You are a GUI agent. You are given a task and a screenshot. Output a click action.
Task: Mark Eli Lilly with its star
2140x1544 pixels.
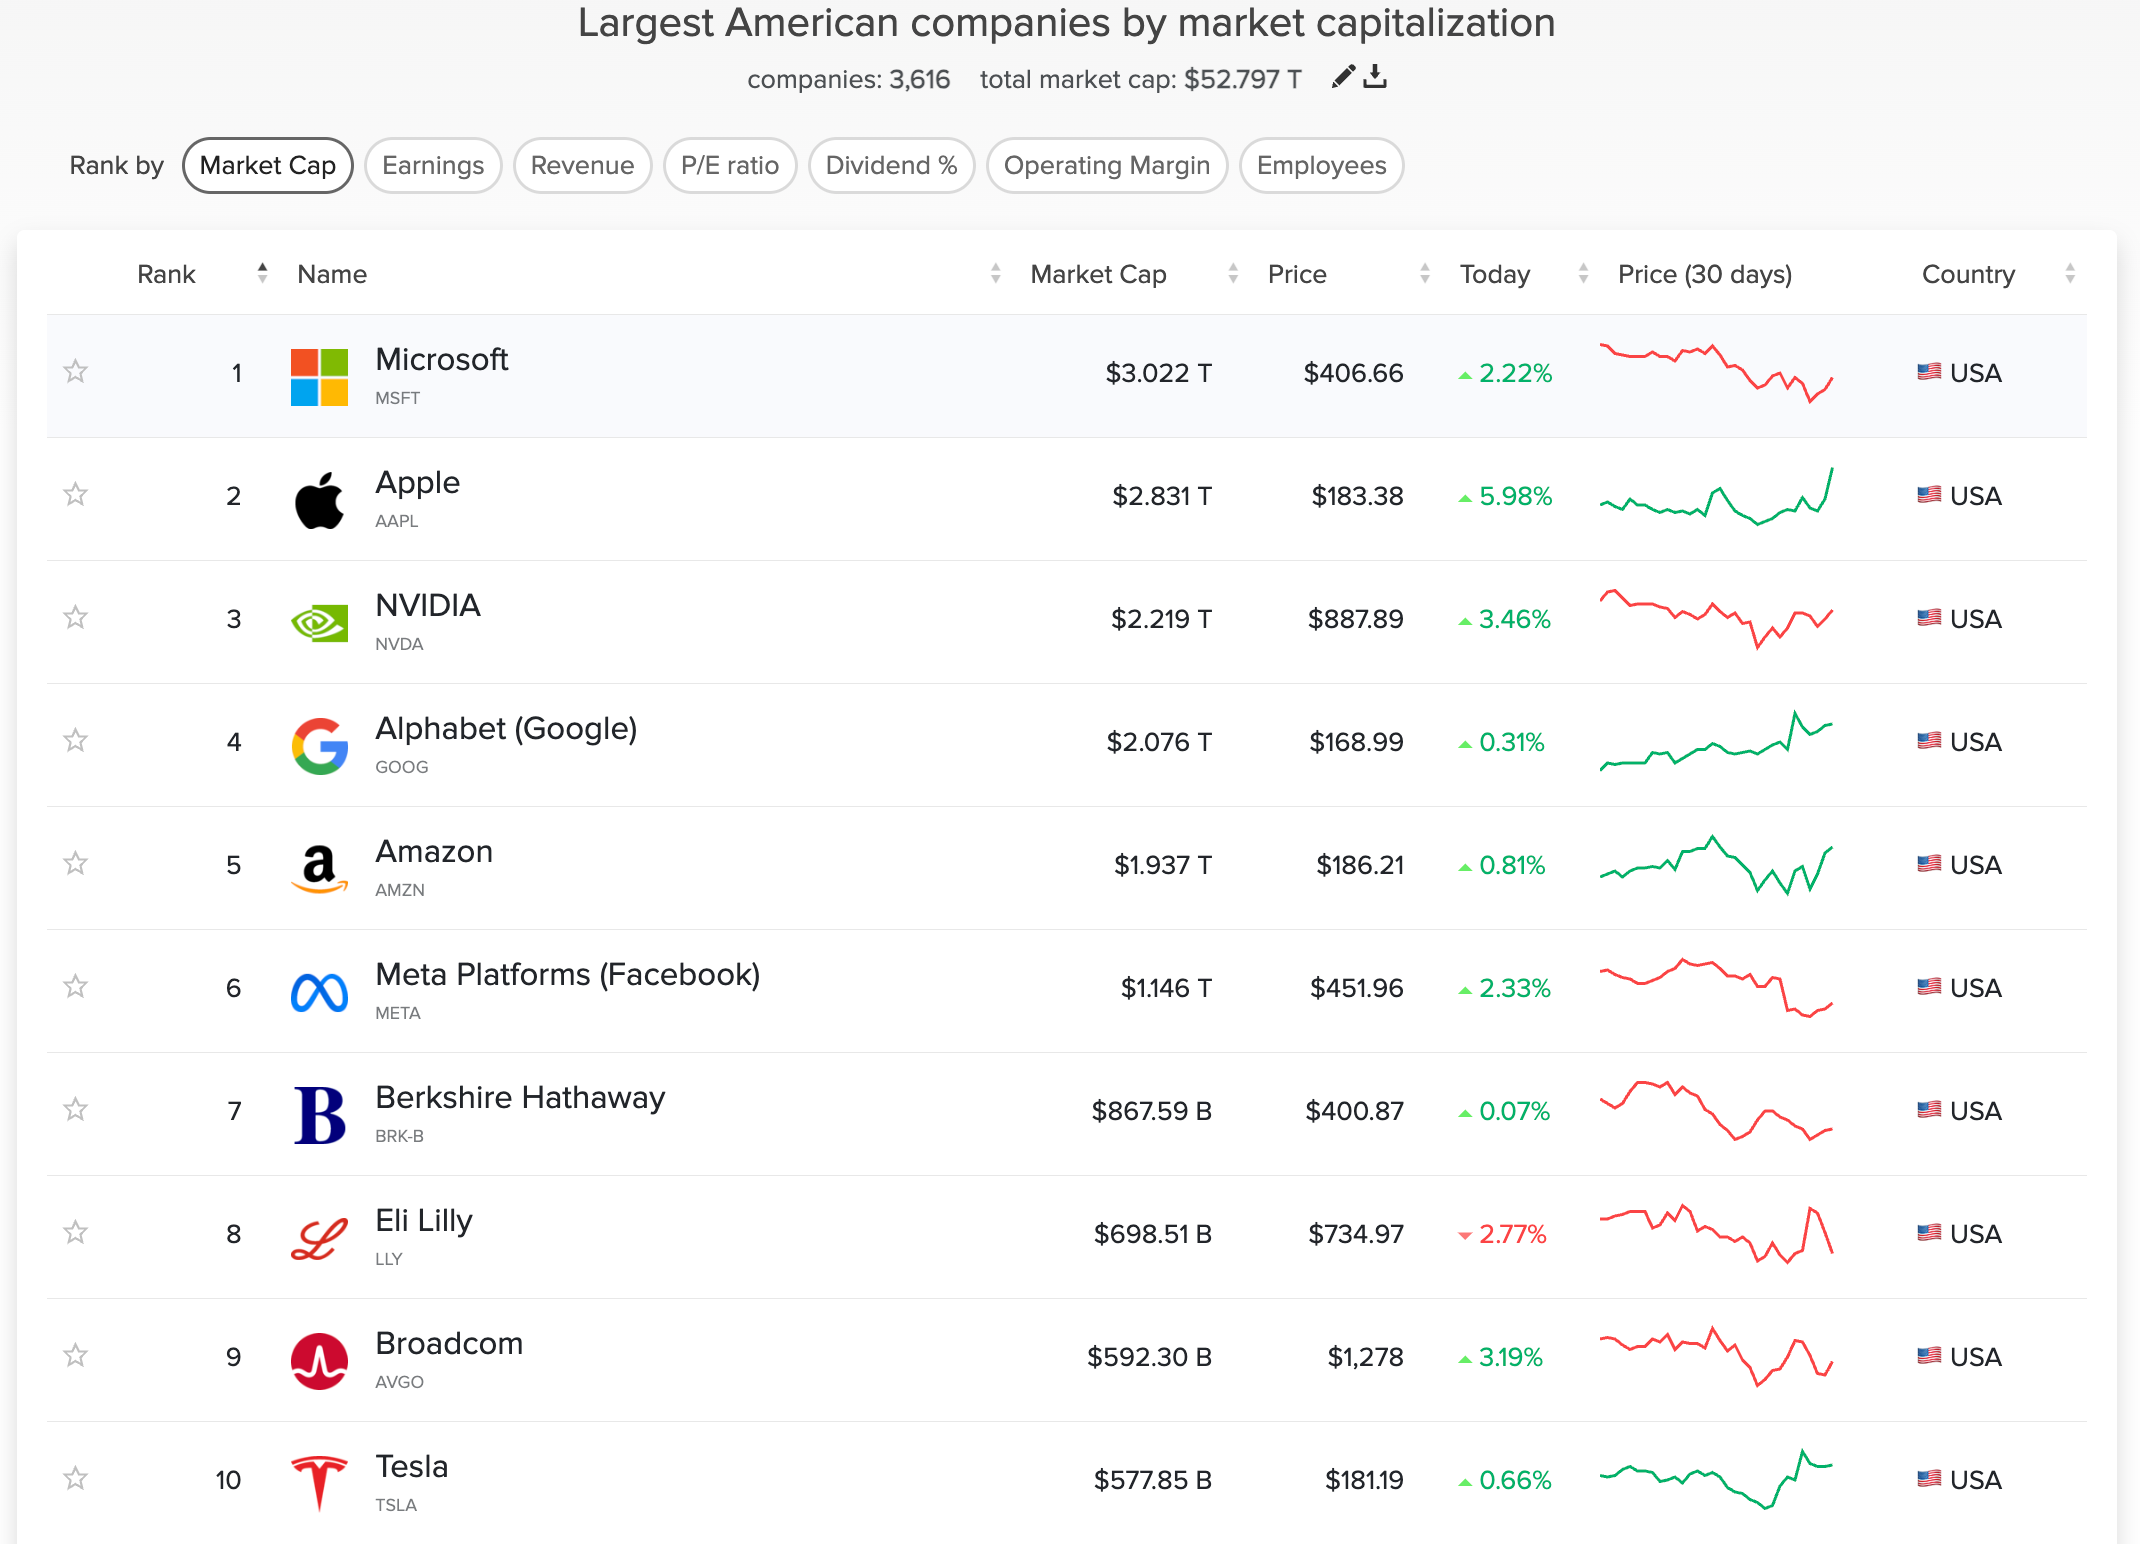click(x=76, y=1233)
